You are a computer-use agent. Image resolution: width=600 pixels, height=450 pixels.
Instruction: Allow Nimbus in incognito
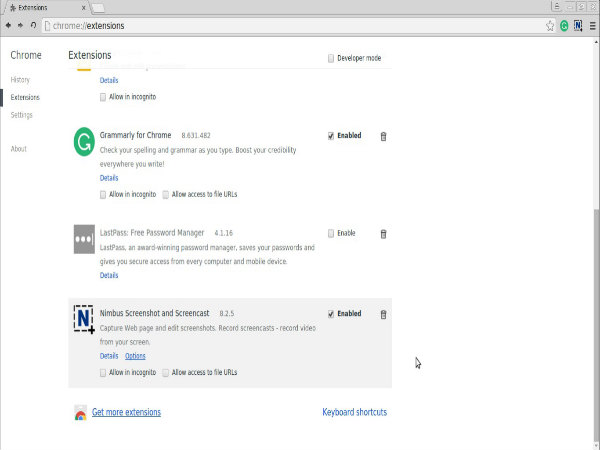click(103, 373)
